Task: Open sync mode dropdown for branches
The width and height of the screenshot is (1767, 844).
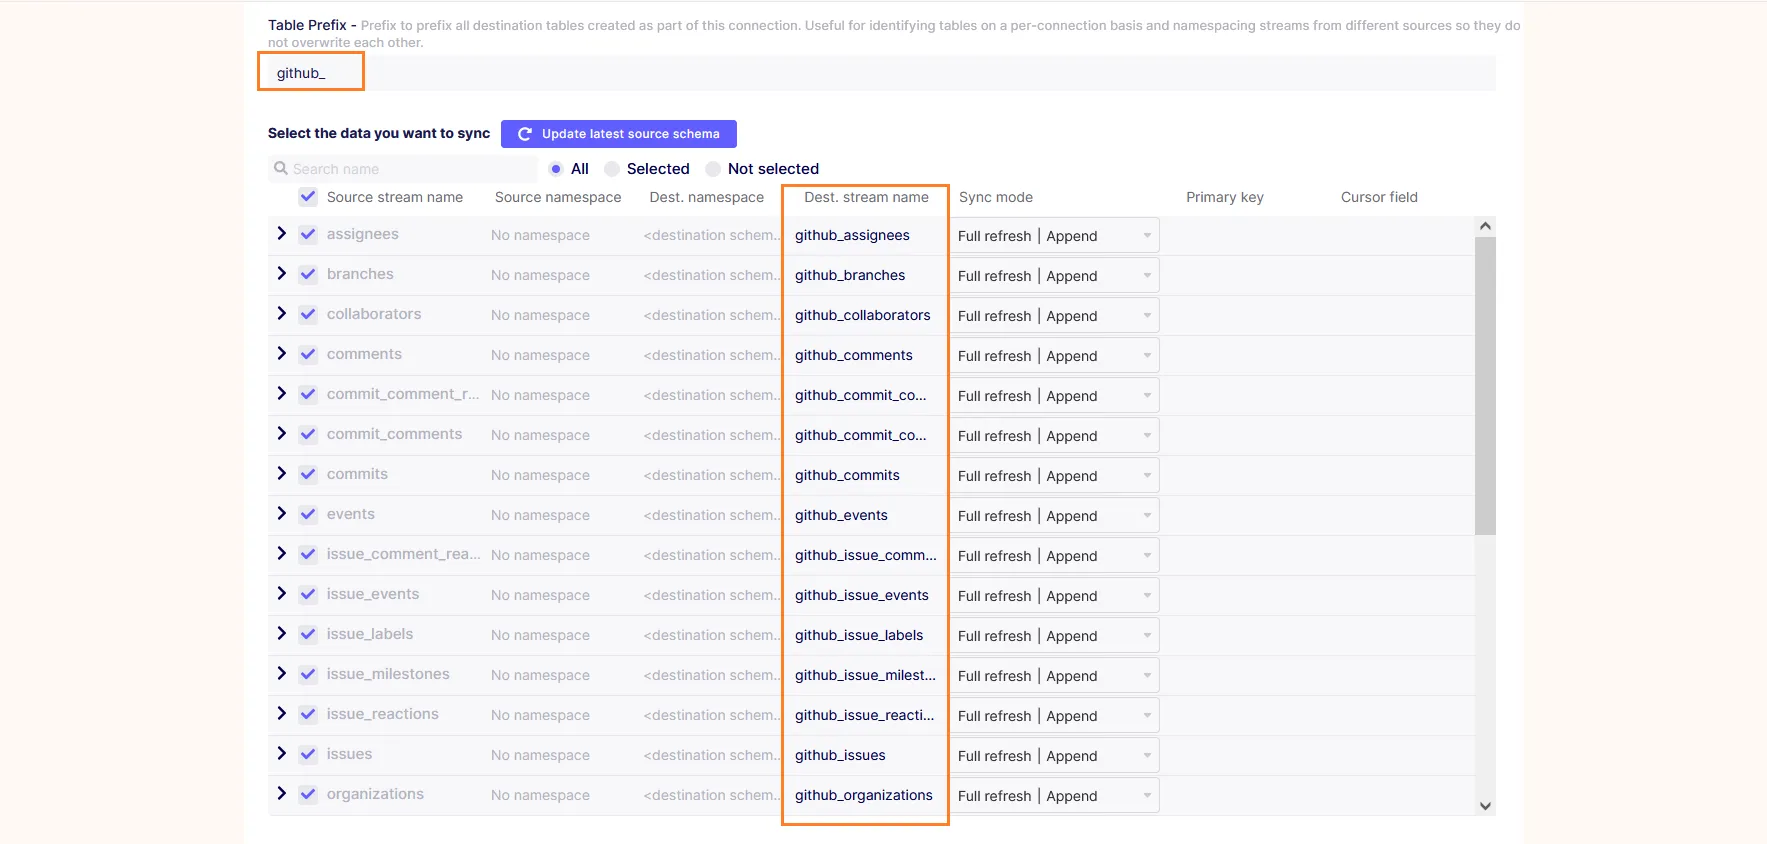Action: (1055, 276)
